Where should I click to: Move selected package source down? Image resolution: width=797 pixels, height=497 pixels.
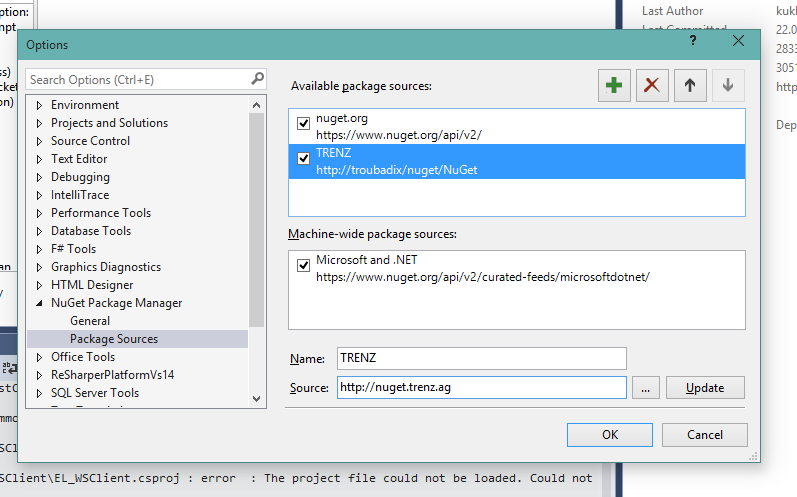pos(728,85)
